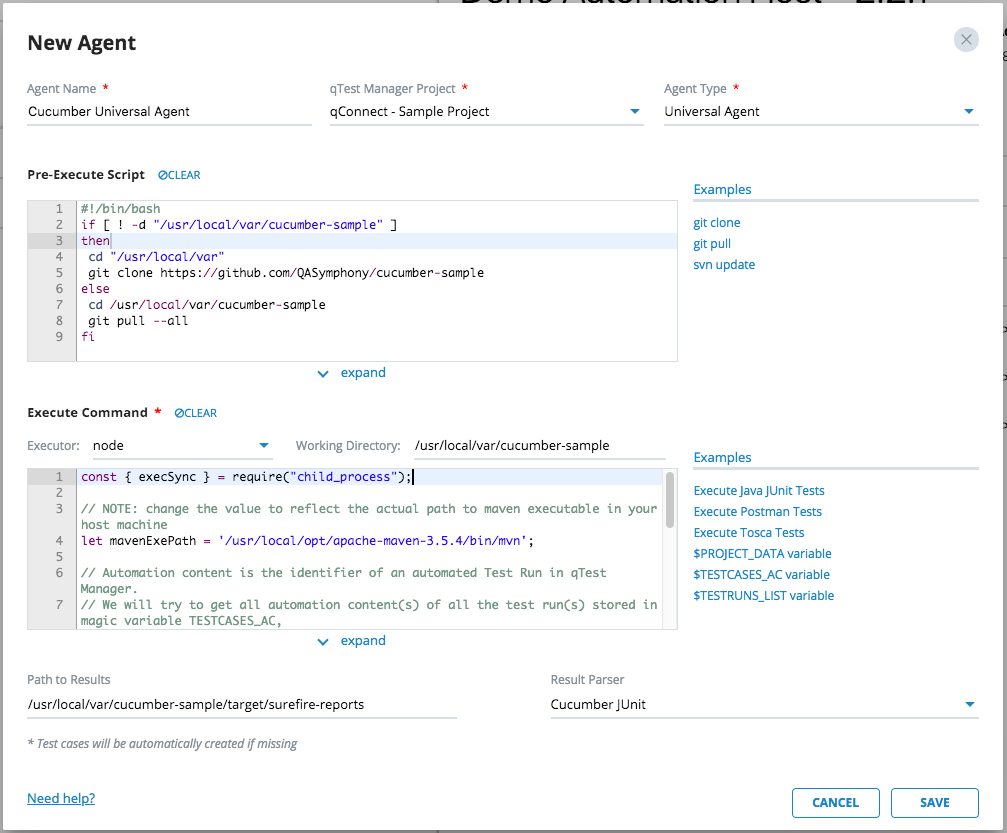Viewport: 1007px width, 833px height.
Task: Close the New Agent dialog
Action: [965, 39]
